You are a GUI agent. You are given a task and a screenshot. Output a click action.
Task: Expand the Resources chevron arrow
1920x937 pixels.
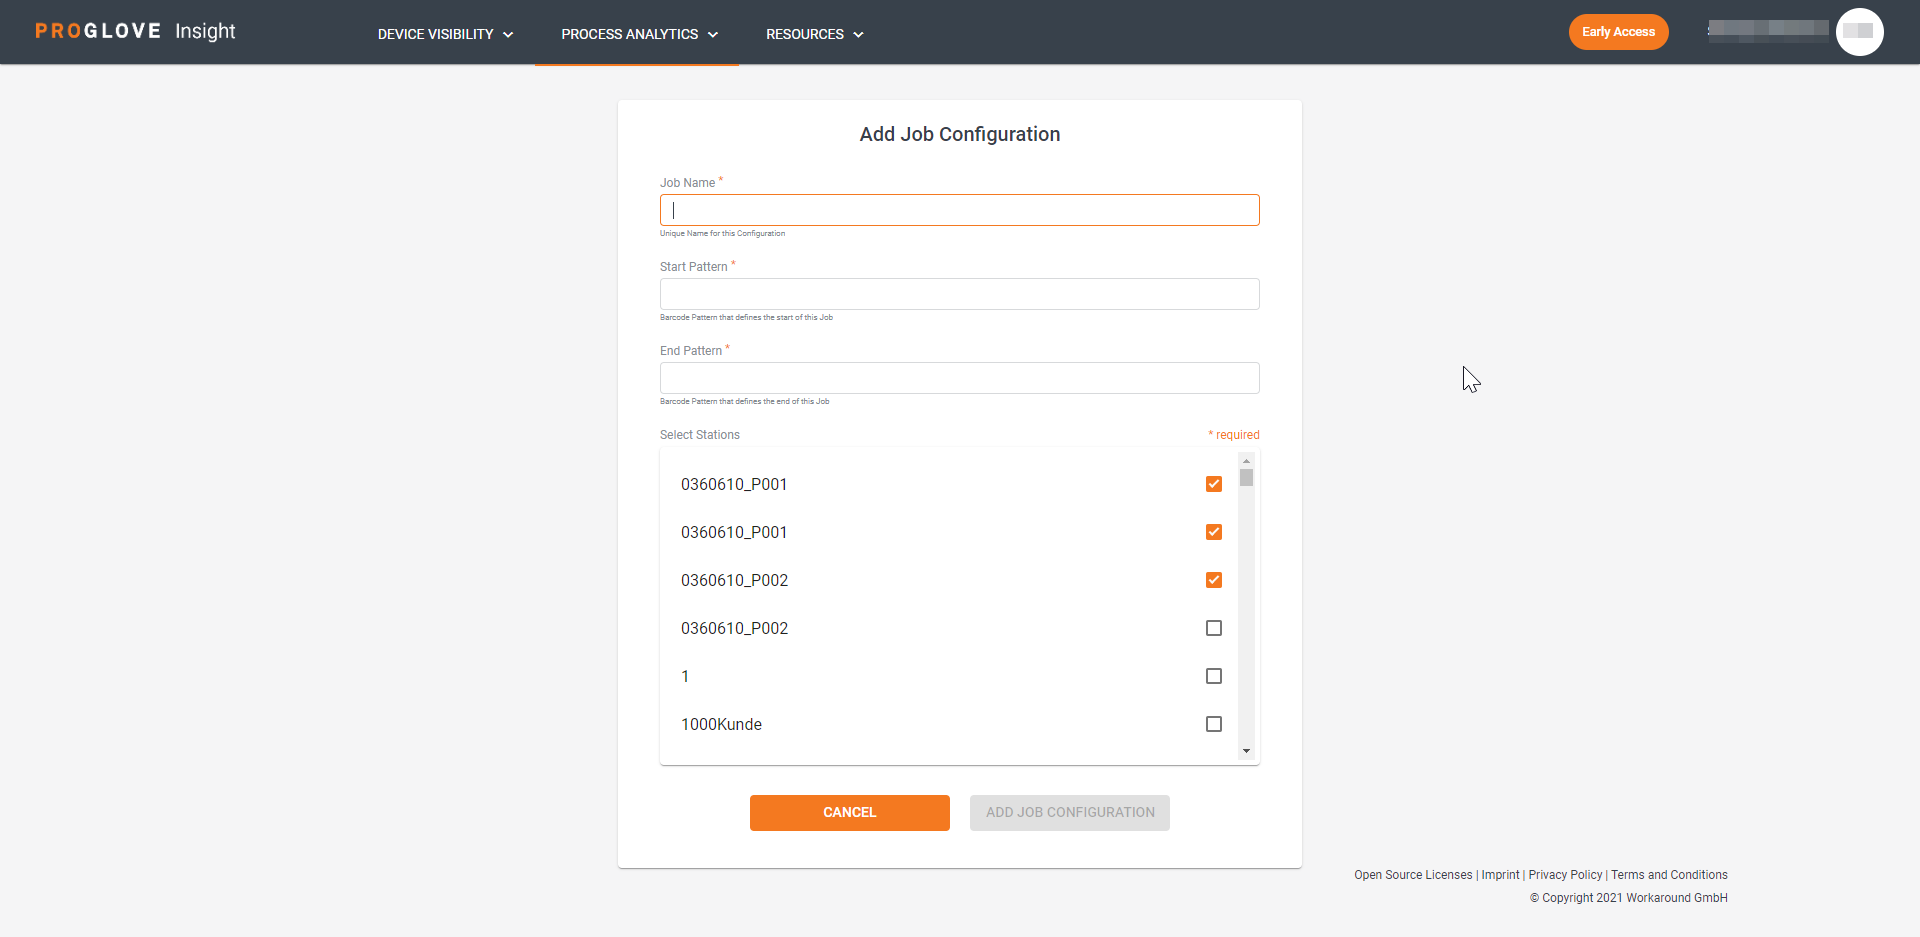click(x=858, y=35)
